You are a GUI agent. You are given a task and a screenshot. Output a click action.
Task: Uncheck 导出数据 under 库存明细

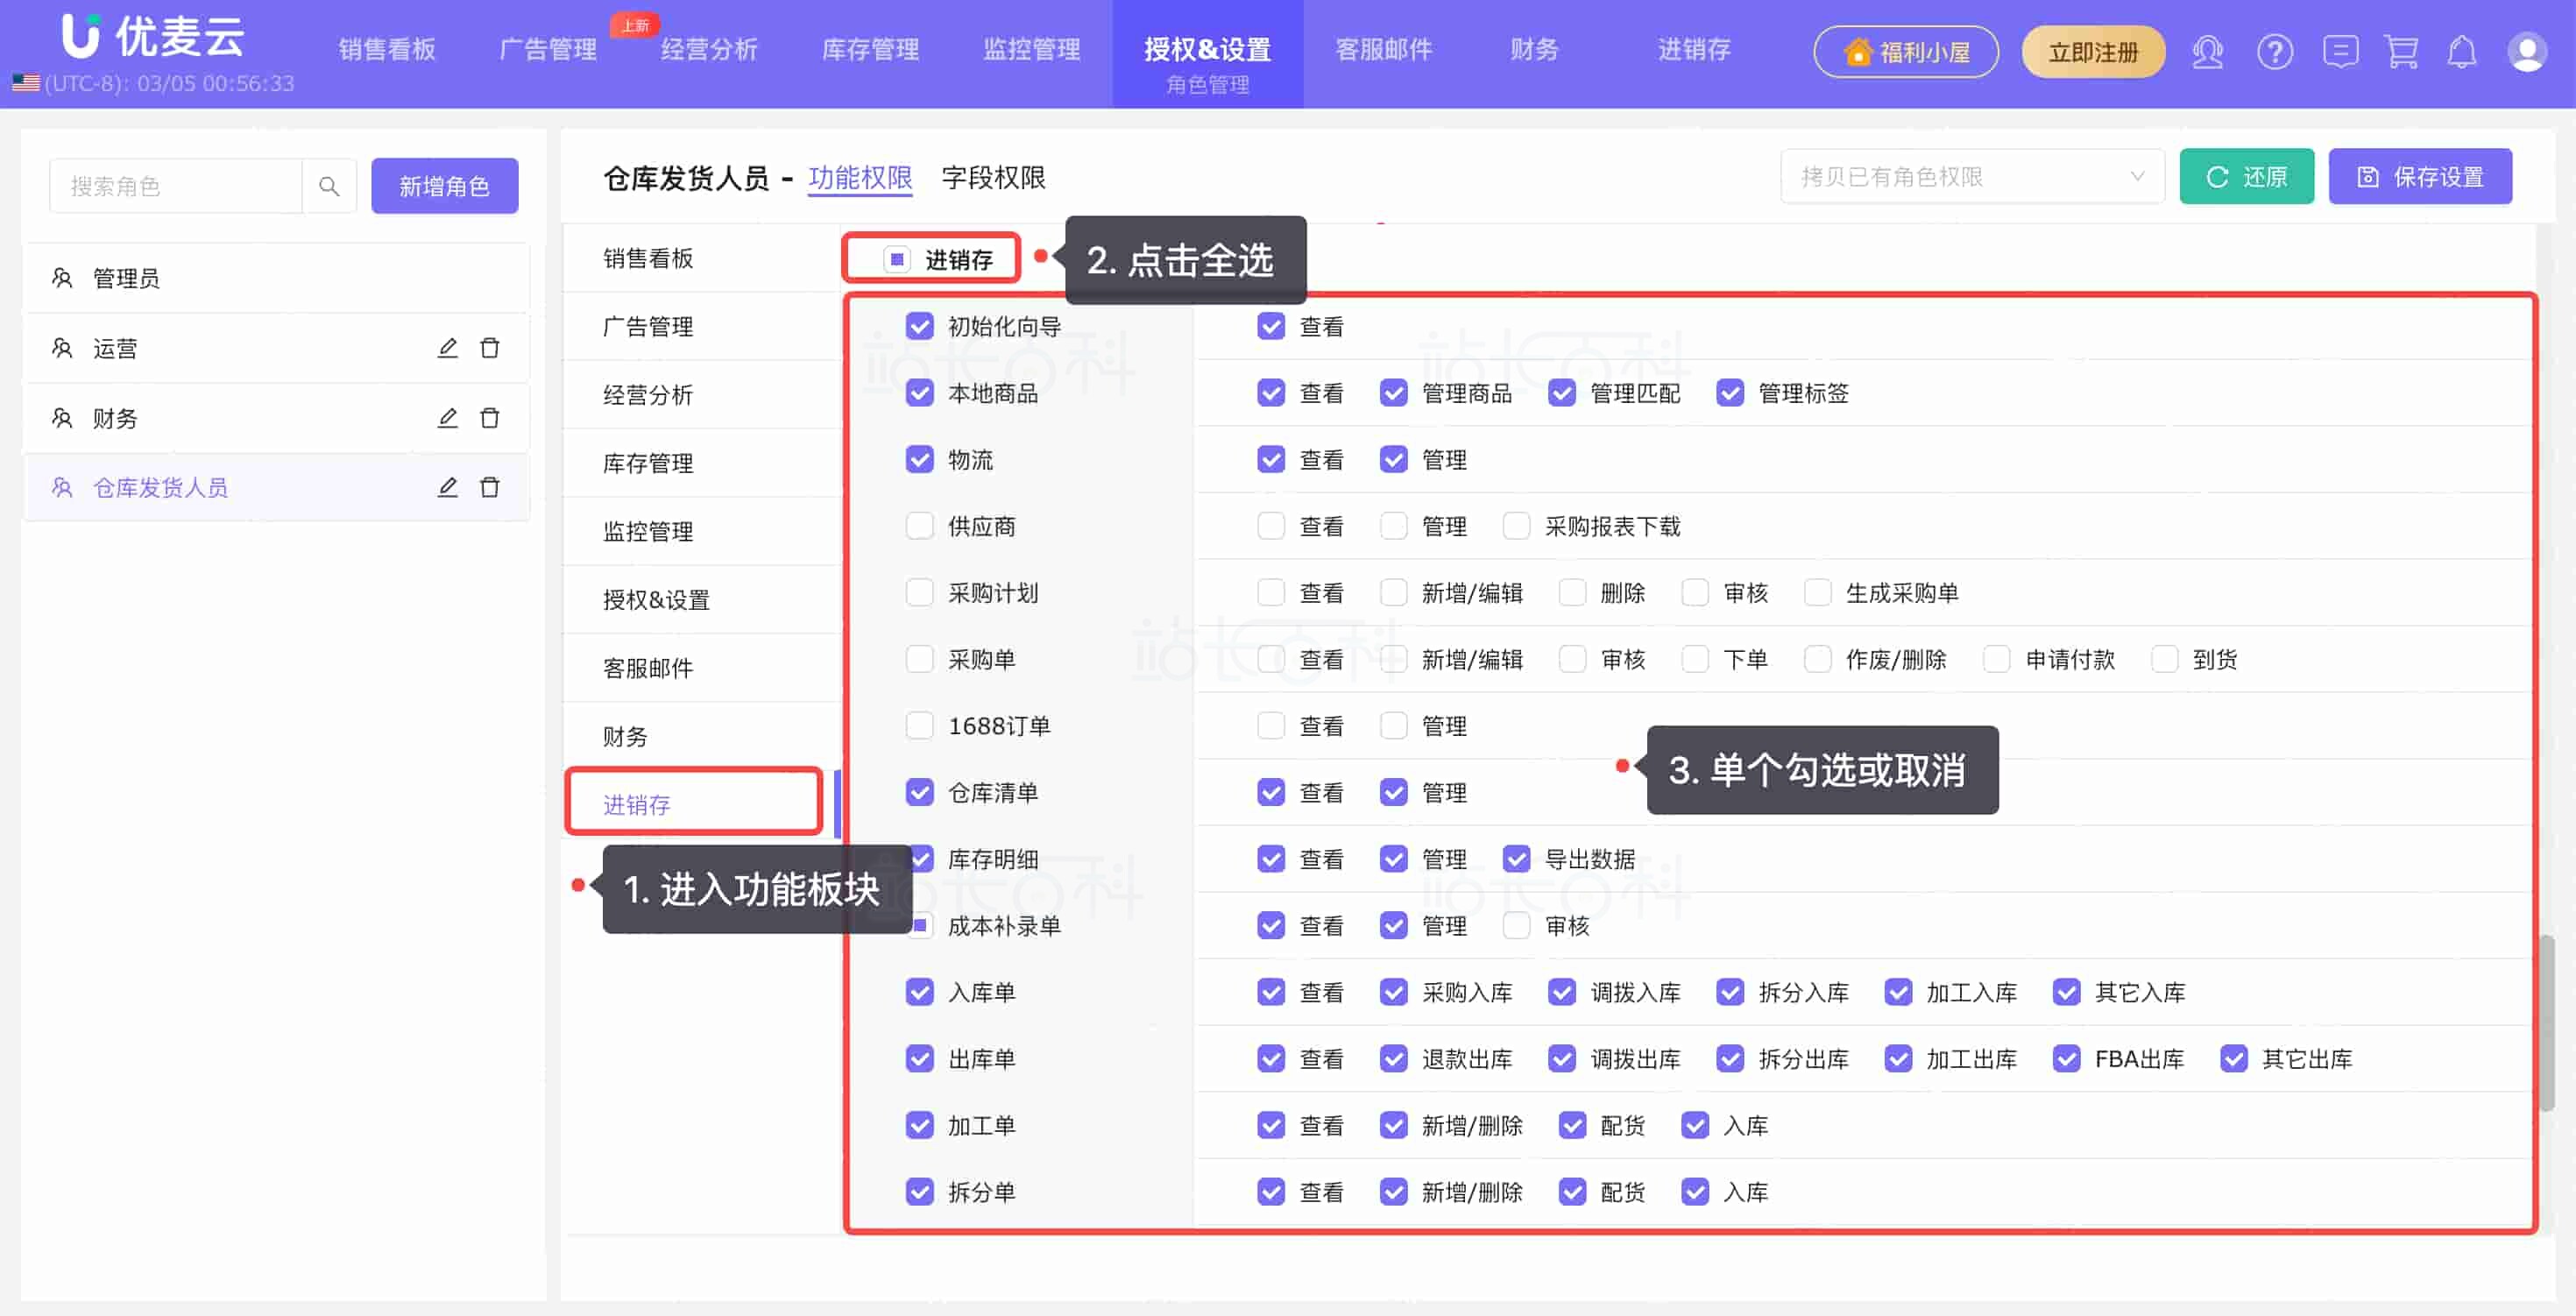(1516, 859)
